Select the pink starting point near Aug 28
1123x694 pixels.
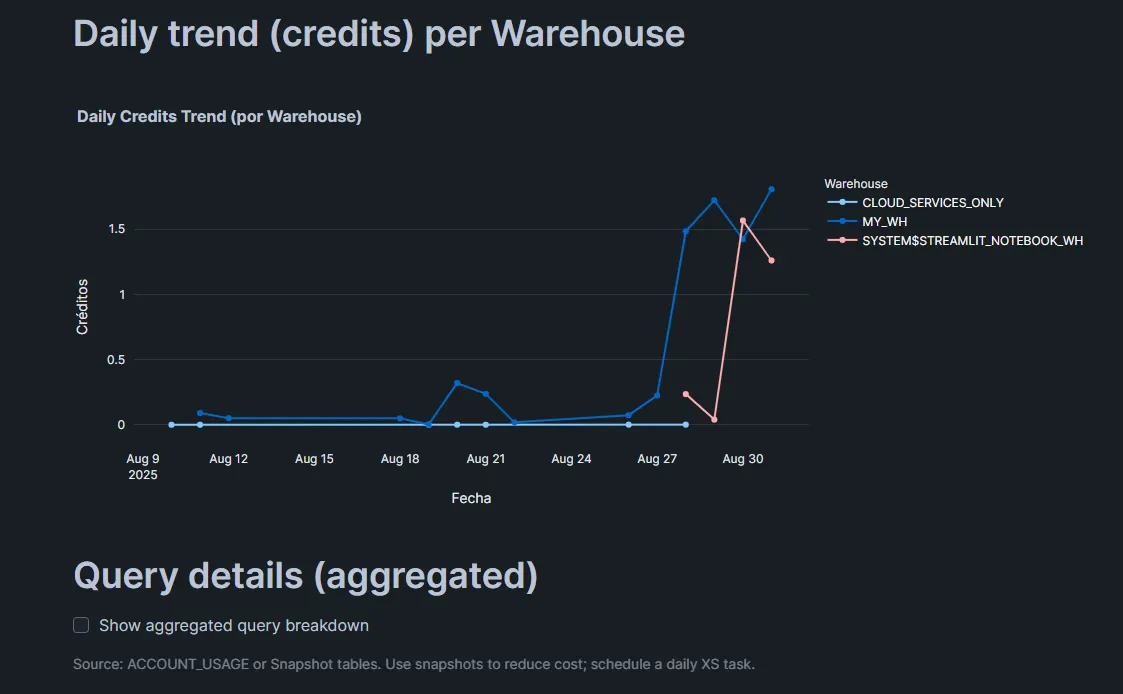[x=687, y=394]
